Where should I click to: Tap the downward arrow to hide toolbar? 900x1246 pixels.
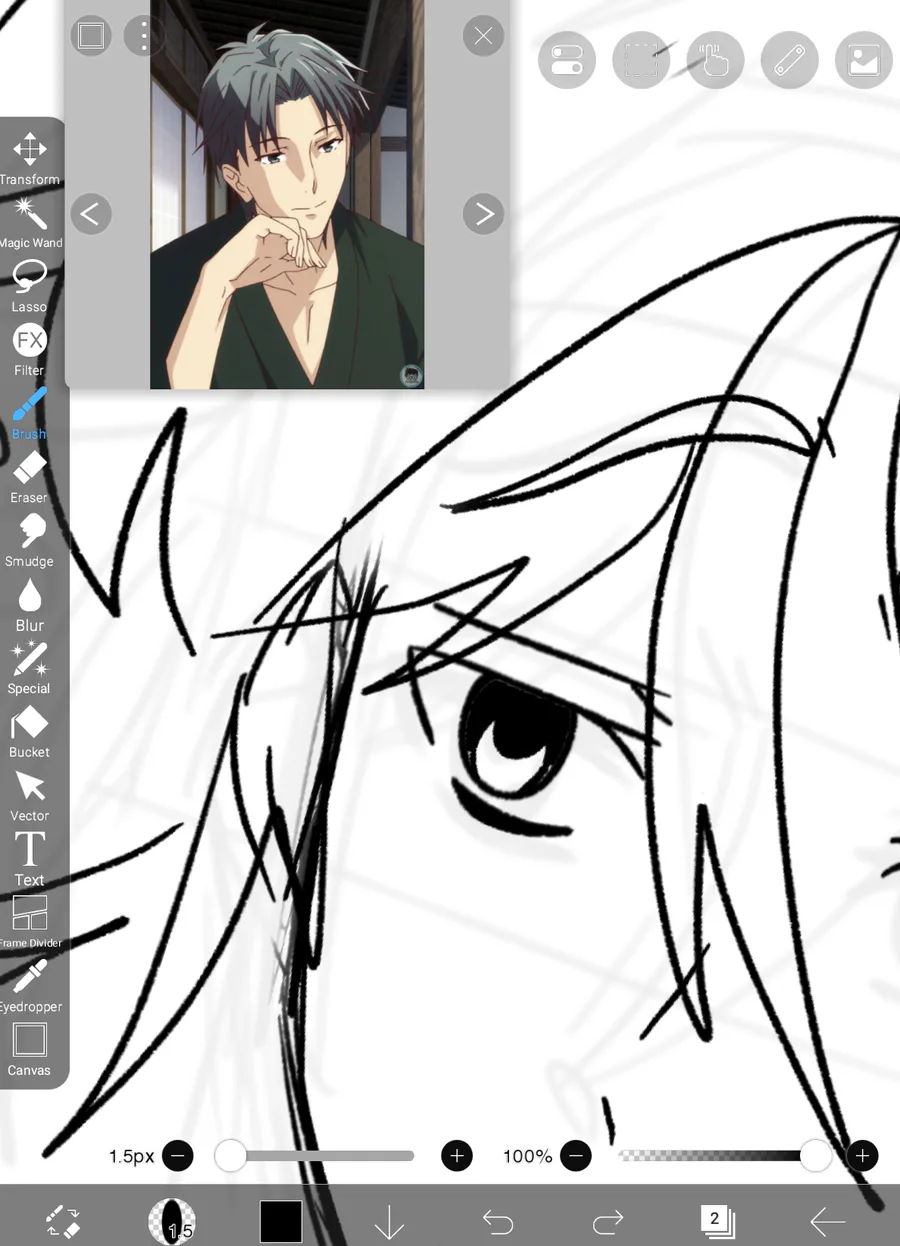tap(389, 1221)
